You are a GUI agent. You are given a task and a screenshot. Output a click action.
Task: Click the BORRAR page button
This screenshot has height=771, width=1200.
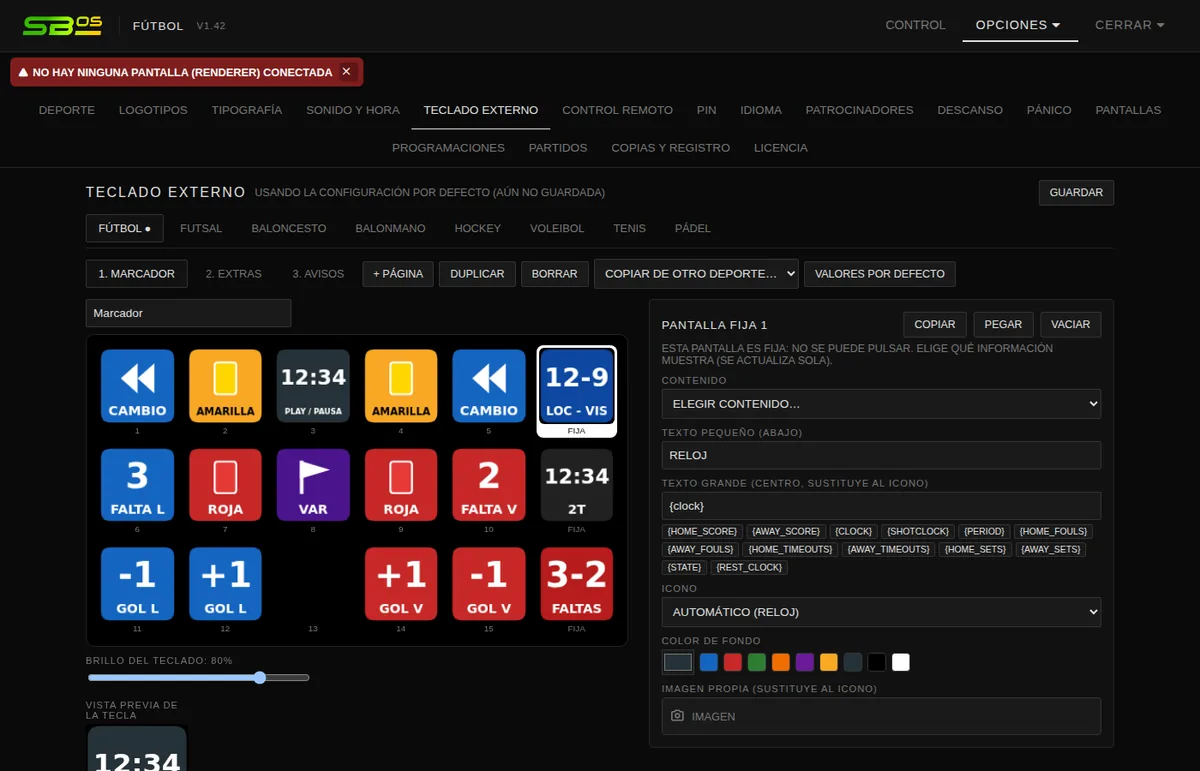[x=555, y=274]
